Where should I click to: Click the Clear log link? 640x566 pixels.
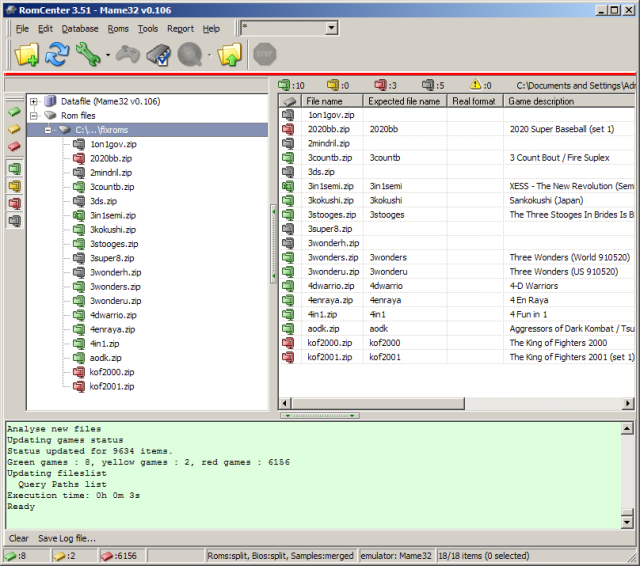[19, 539]
